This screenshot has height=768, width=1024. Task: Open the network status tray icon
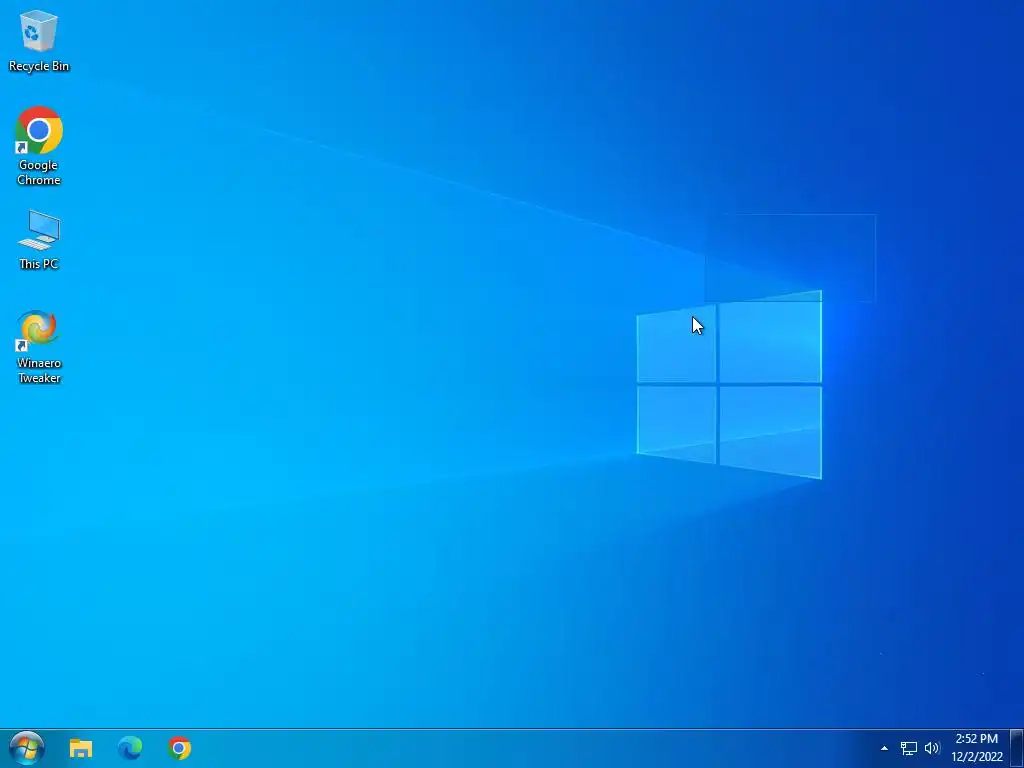[908, 748]
